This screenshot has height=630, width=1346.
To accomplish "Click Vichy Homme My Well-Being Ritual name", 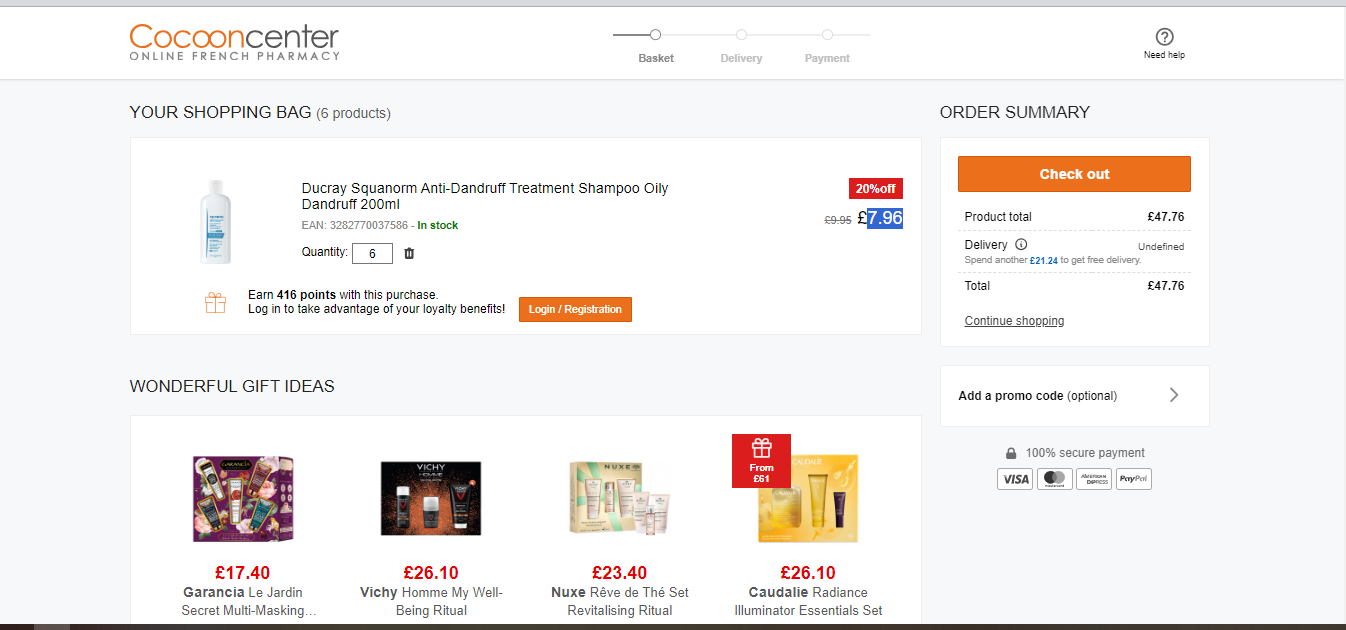I will 431,601.
